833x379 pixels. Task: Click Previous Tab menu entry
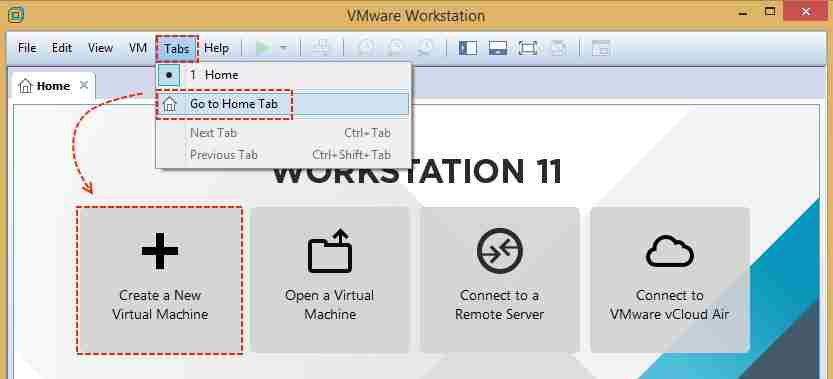[283, 155]
